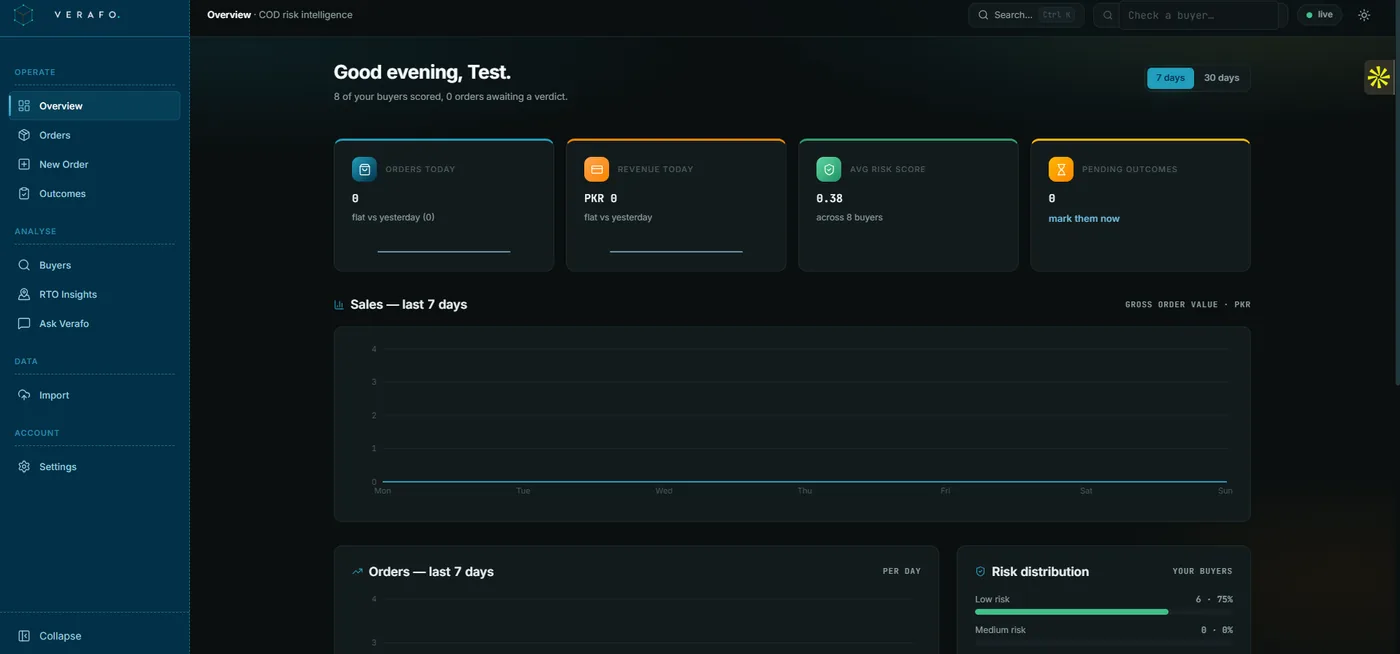Collapse the sidebar
Viewport: 1400px width, 654px height.
pyautogui.click(x=95, y=636)
